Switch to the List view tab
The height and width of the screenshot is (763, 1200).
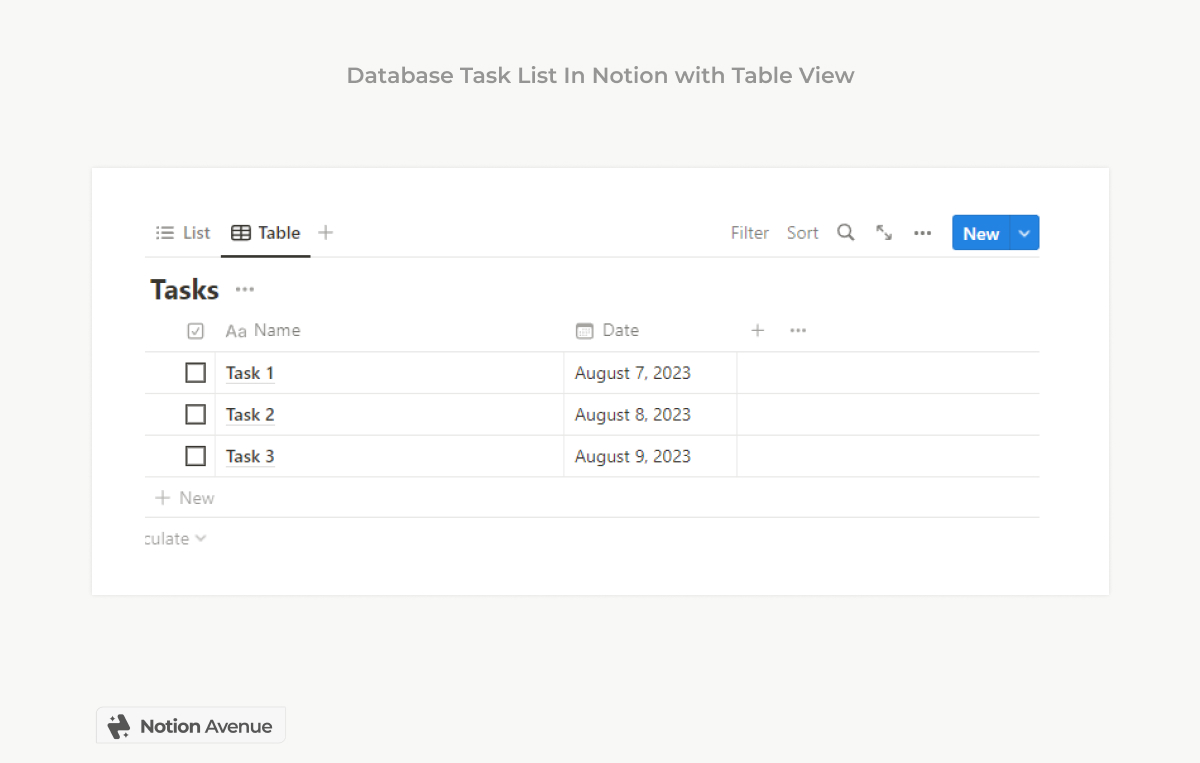(182, 232)
